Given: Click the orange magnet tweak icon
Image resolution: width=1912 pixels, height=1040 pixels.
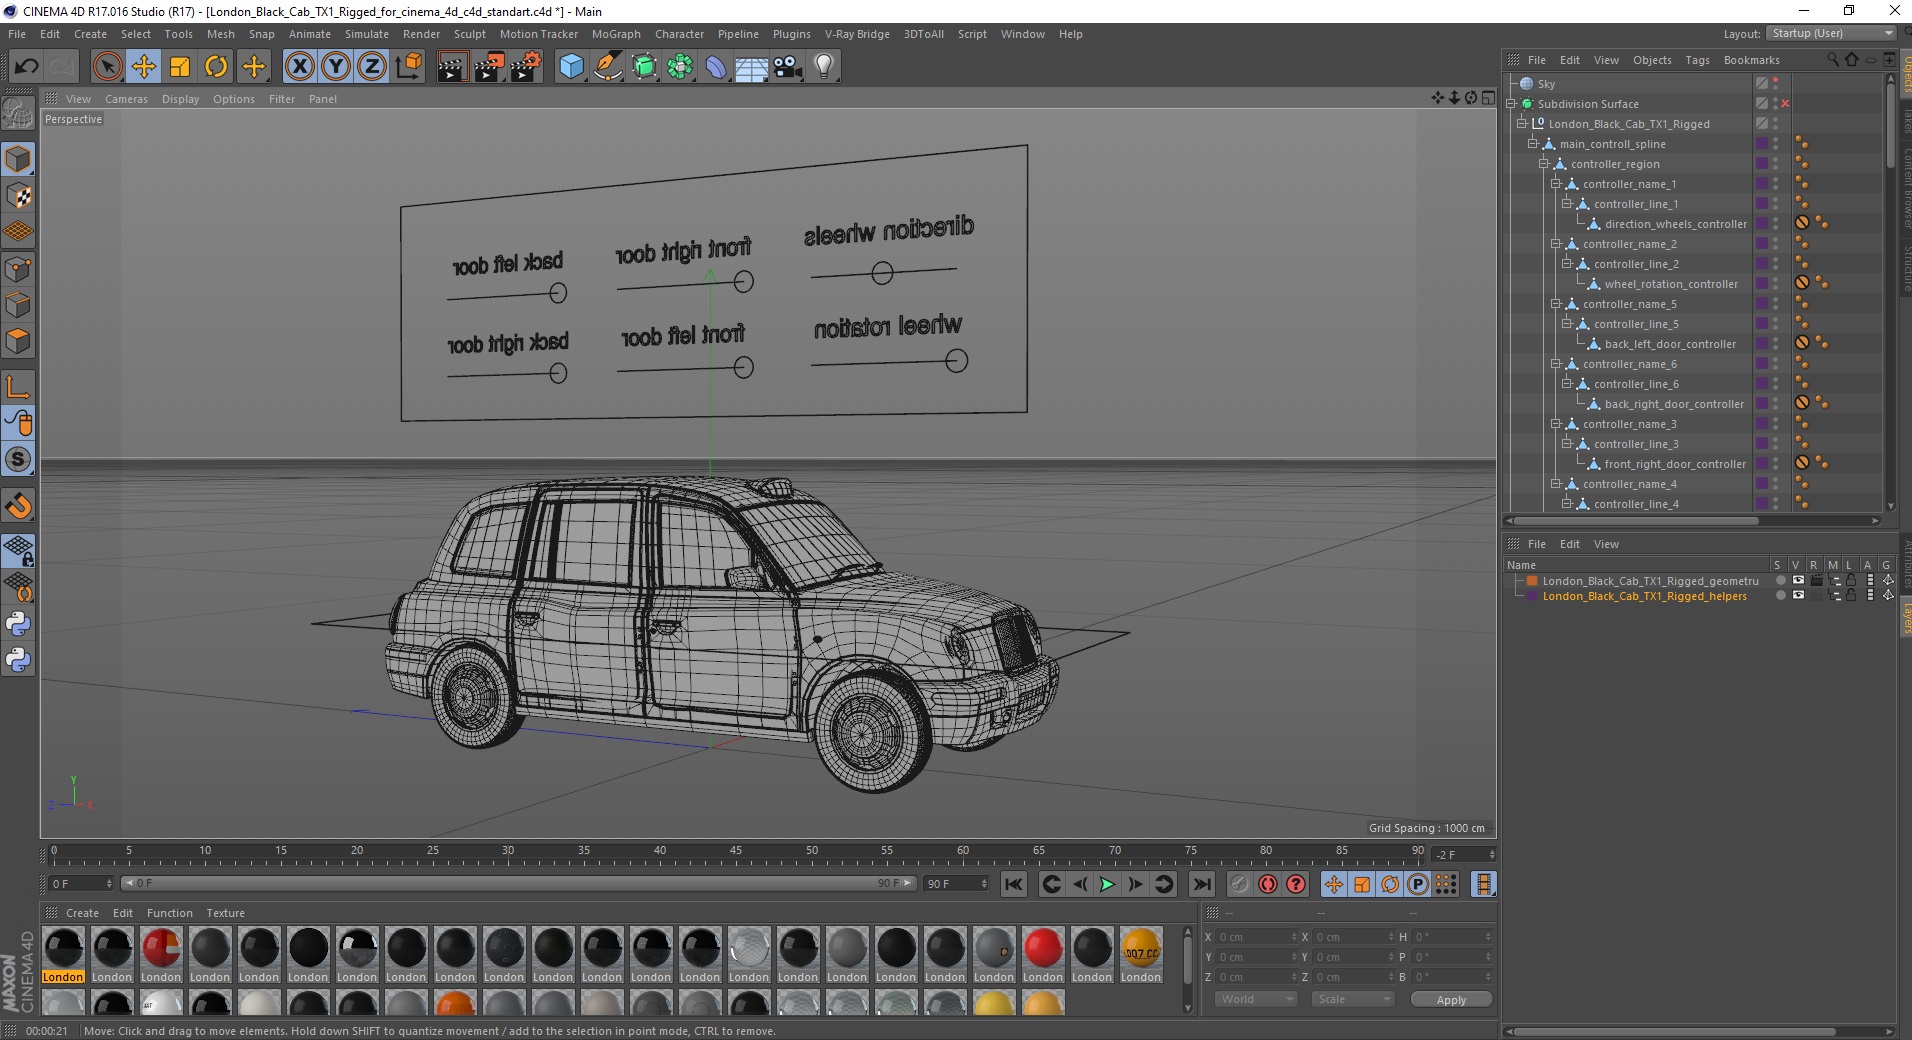Looking at the screenshot, I should (18, 506).
